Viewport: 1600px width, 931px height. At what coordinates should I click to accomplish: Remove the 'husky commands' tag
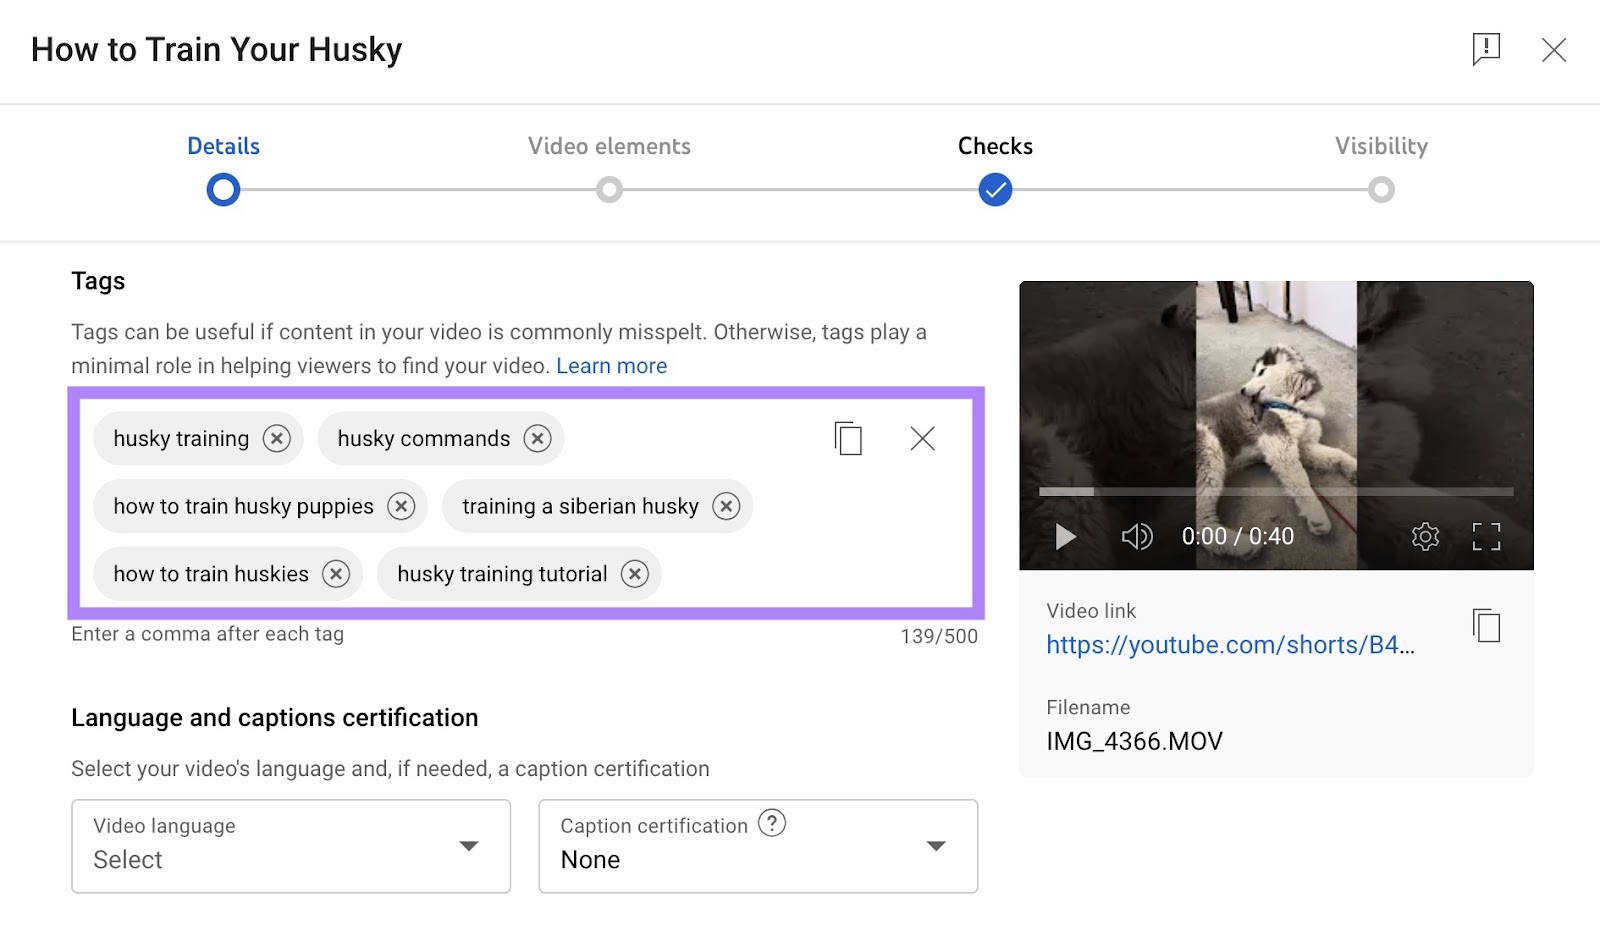click(538, 438)
